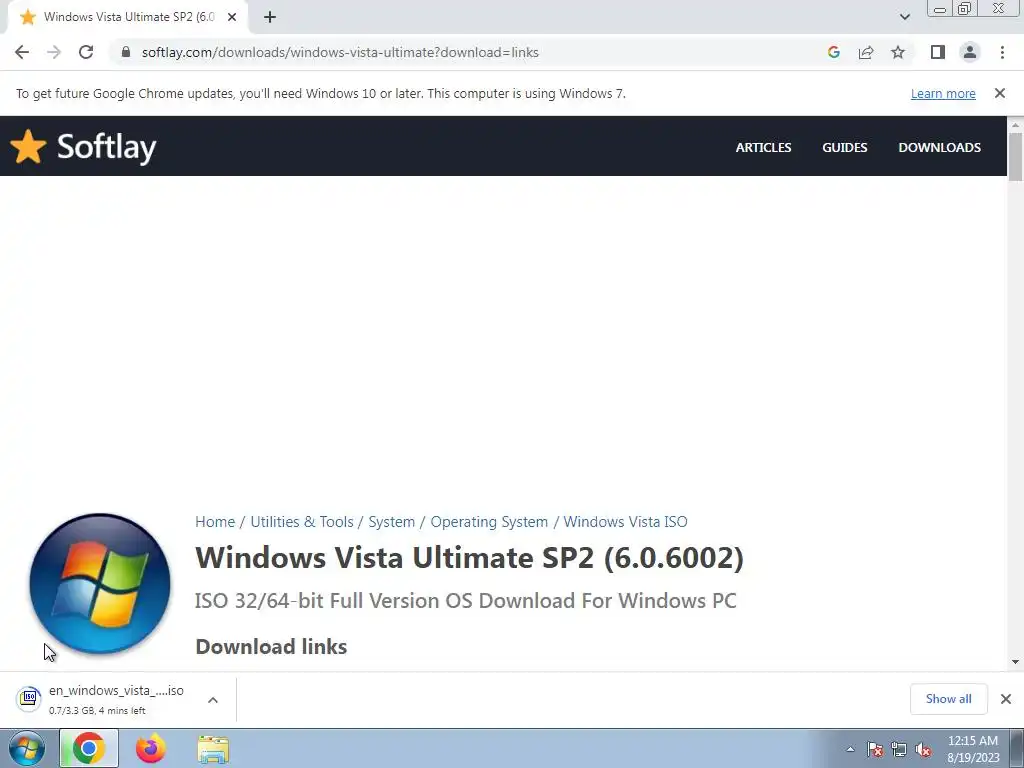Bookmark this page with the star icon
The width and height of the screenshot is (1024, 768).
[x=898, y=52]
